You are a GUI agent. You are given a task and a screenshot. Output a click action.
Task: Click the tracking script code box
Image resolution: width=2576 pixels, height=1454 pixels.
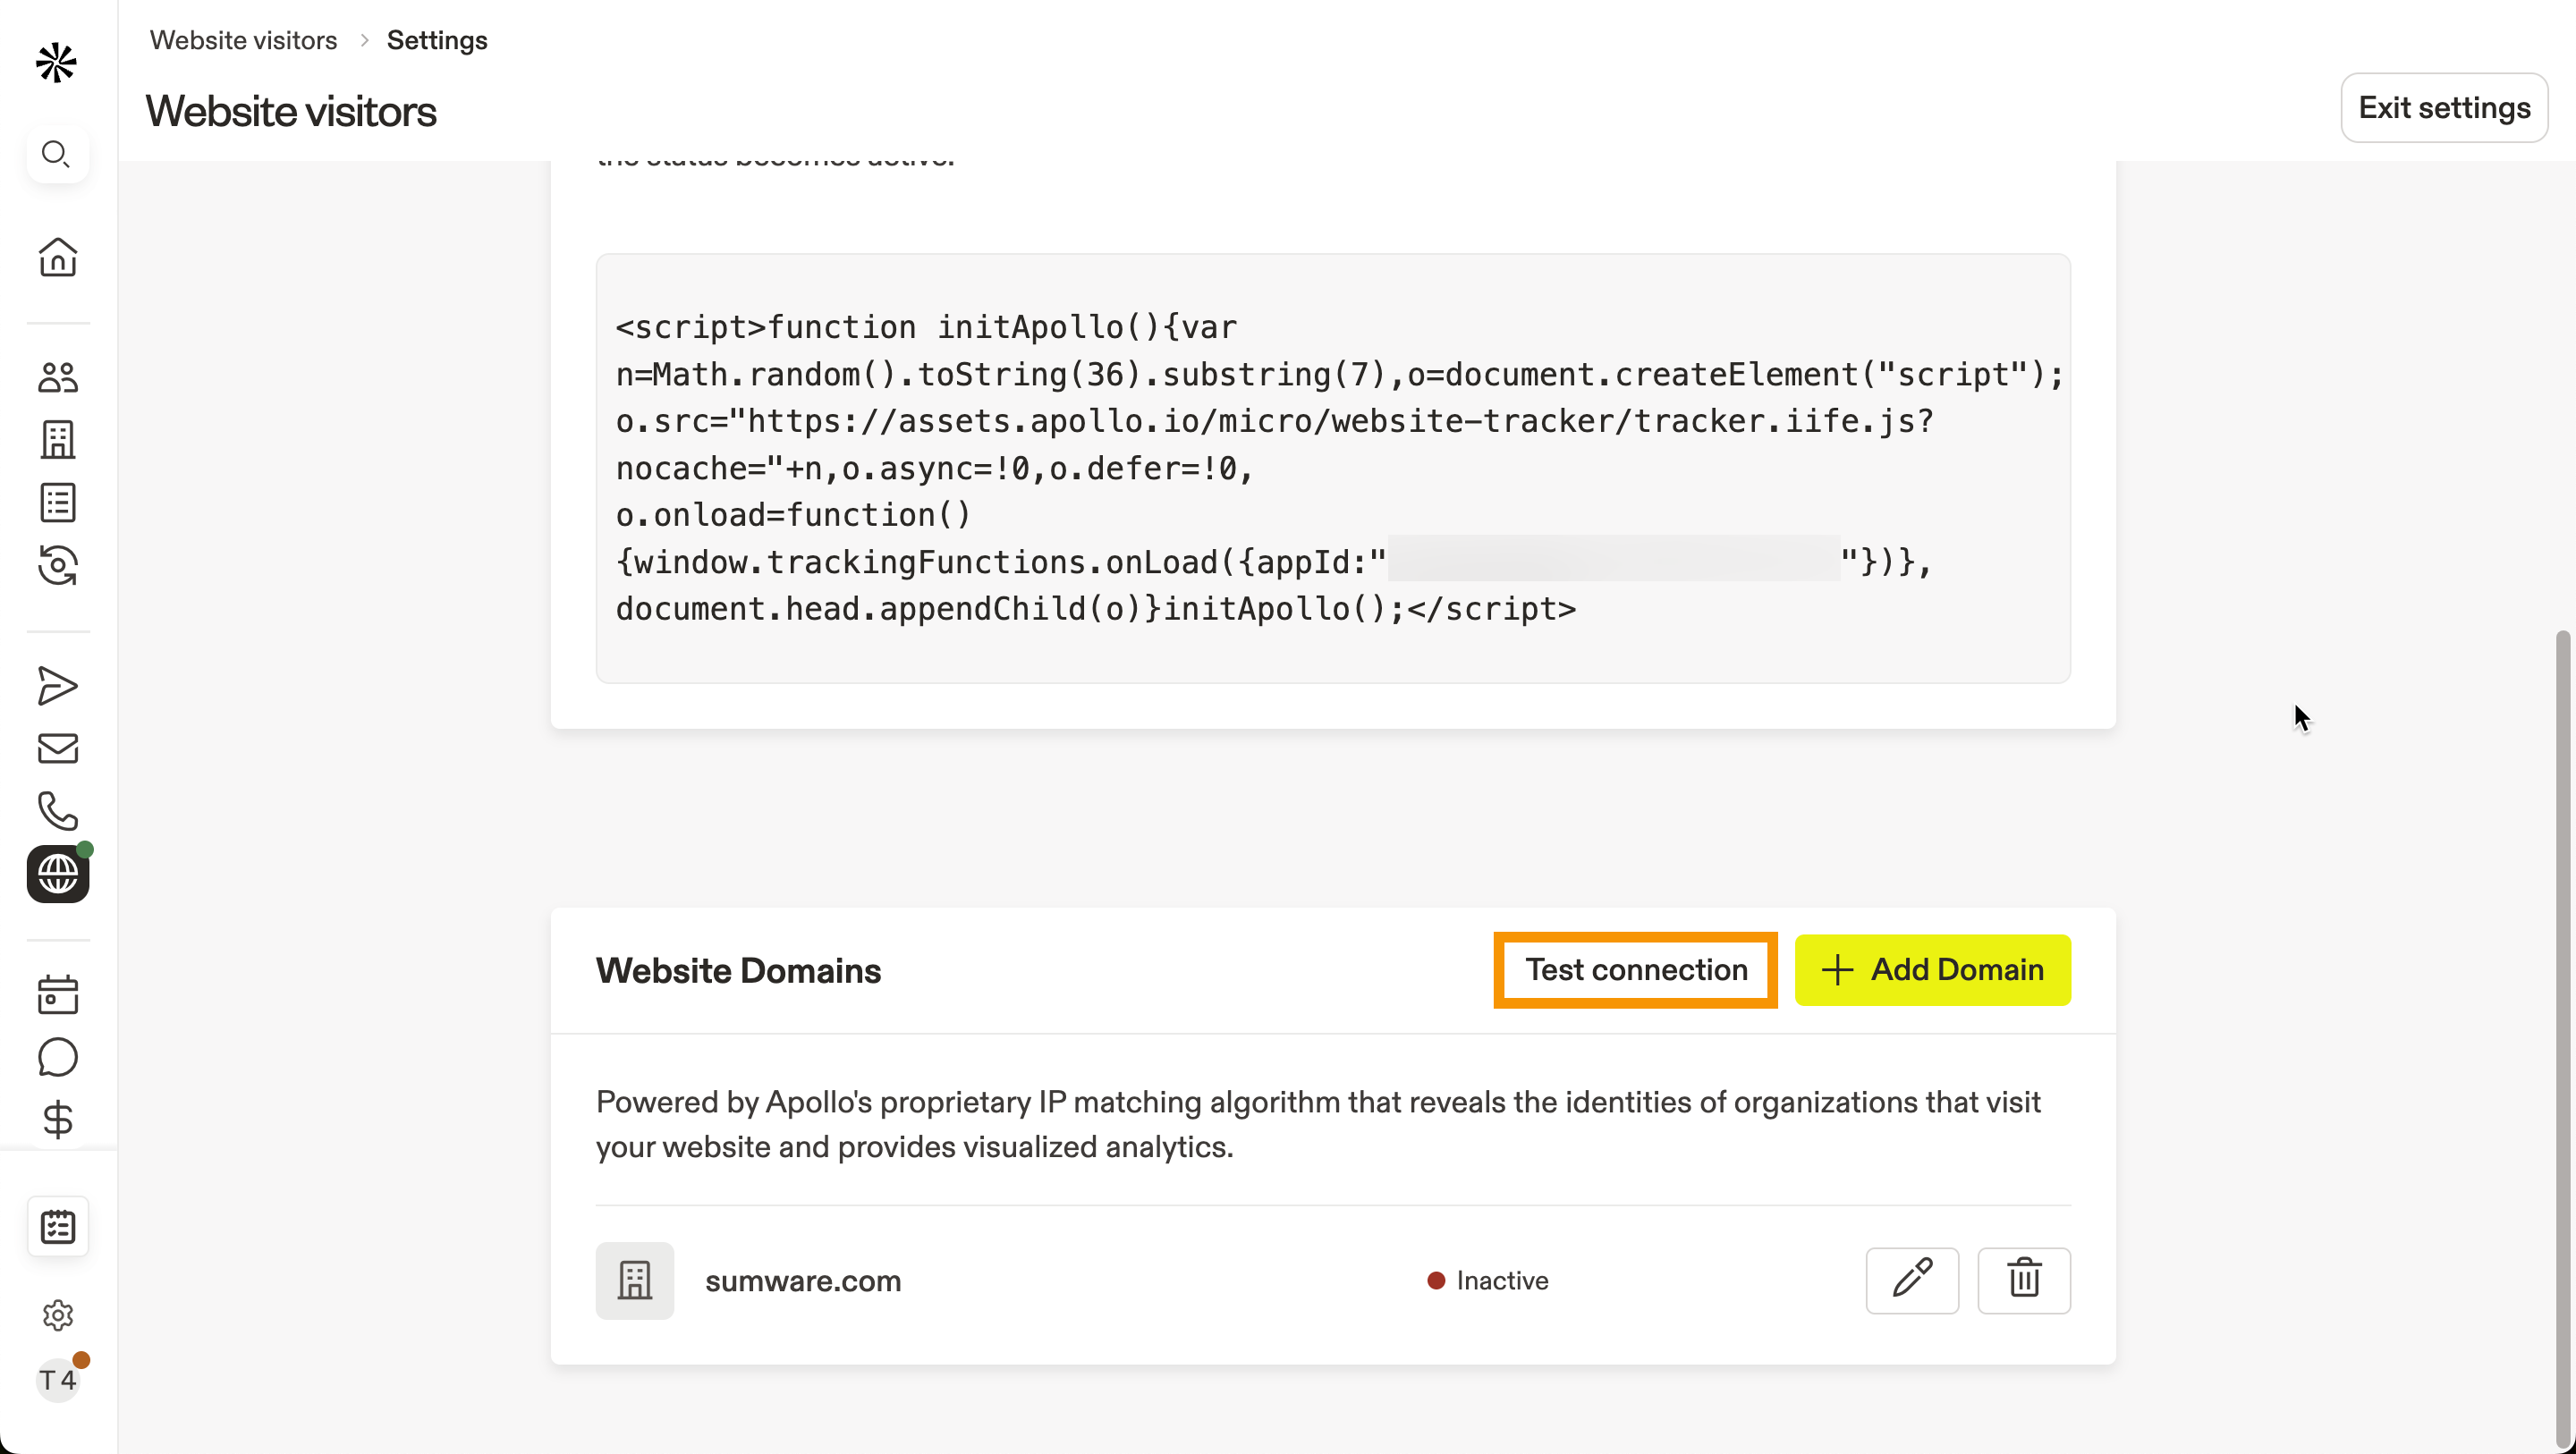tap(1332, 468)
